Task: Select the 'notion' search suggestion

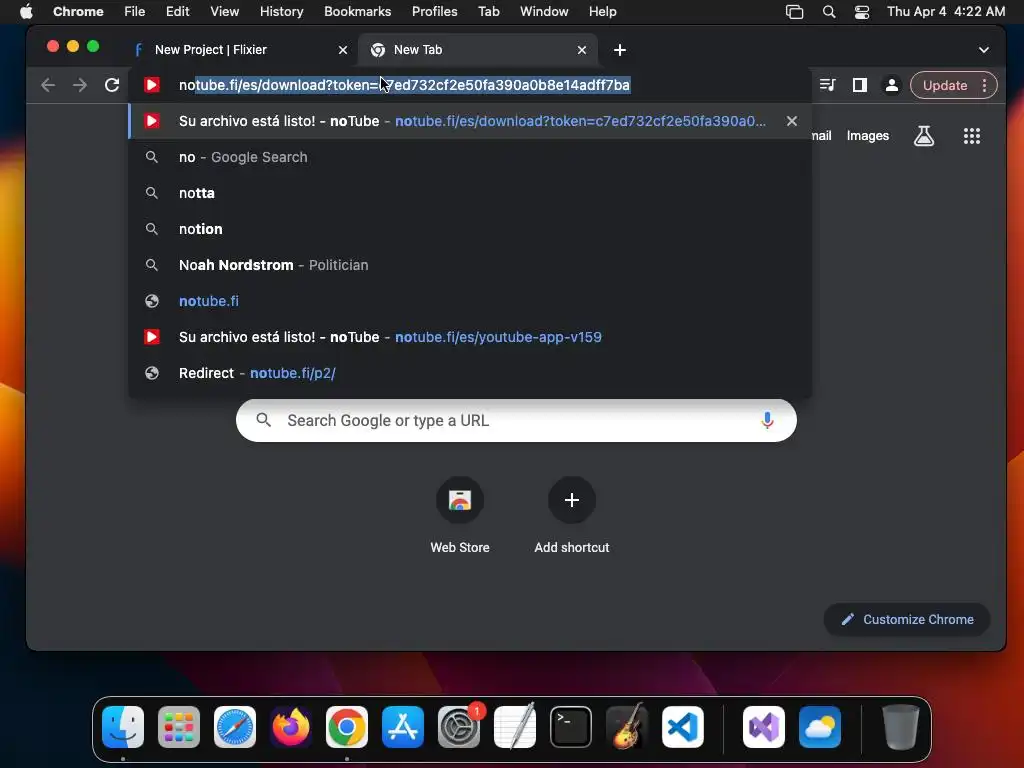Action: [x=470, y=229]
